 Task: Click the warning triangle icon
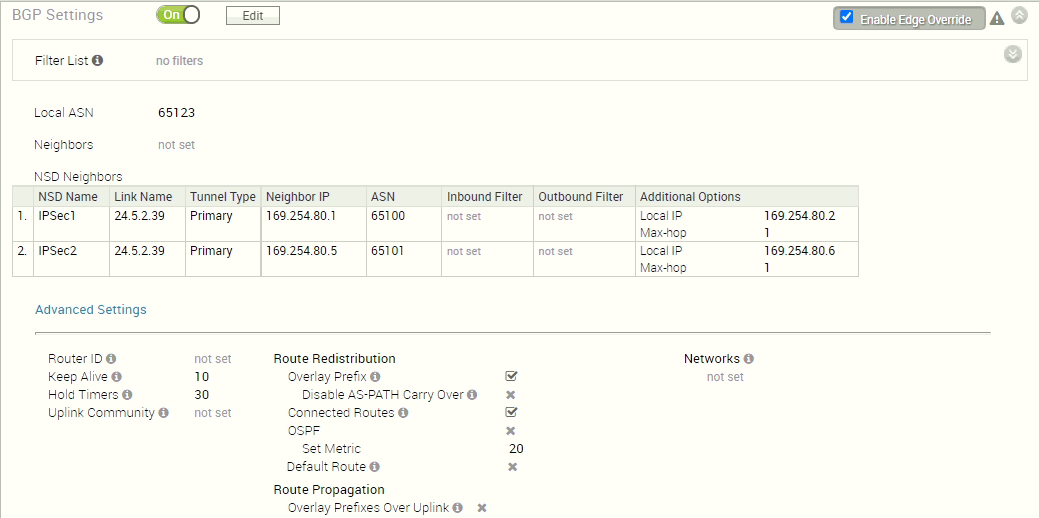click(997, 18)
